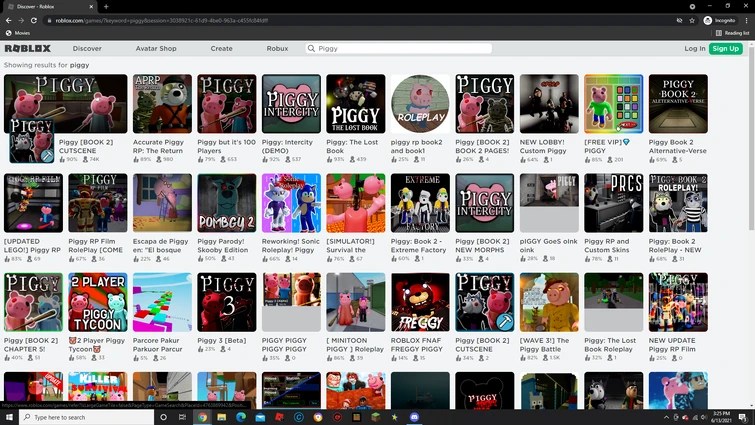This screenshot has width=755, height=425.
Task: Open NEW UPDATE Piggy RP Film thumbnail
Action: pyautogui.click(x=678, y=302)
